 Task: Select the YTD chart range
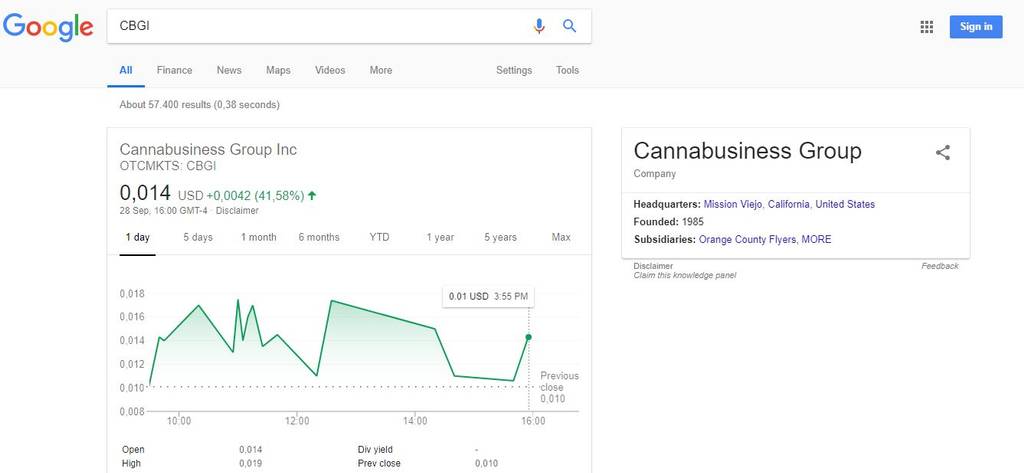pos(379,237)
